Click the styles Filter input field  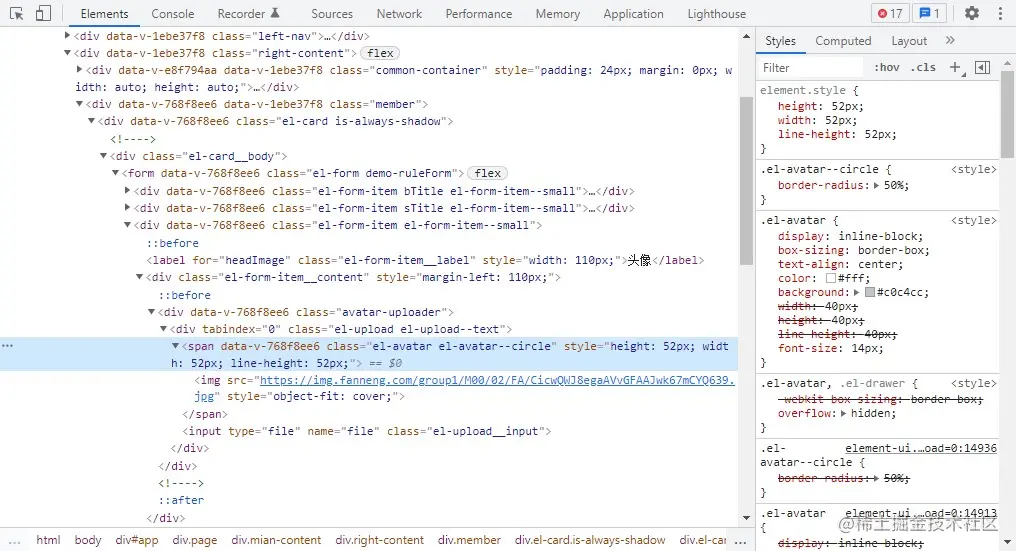[811, 67]
